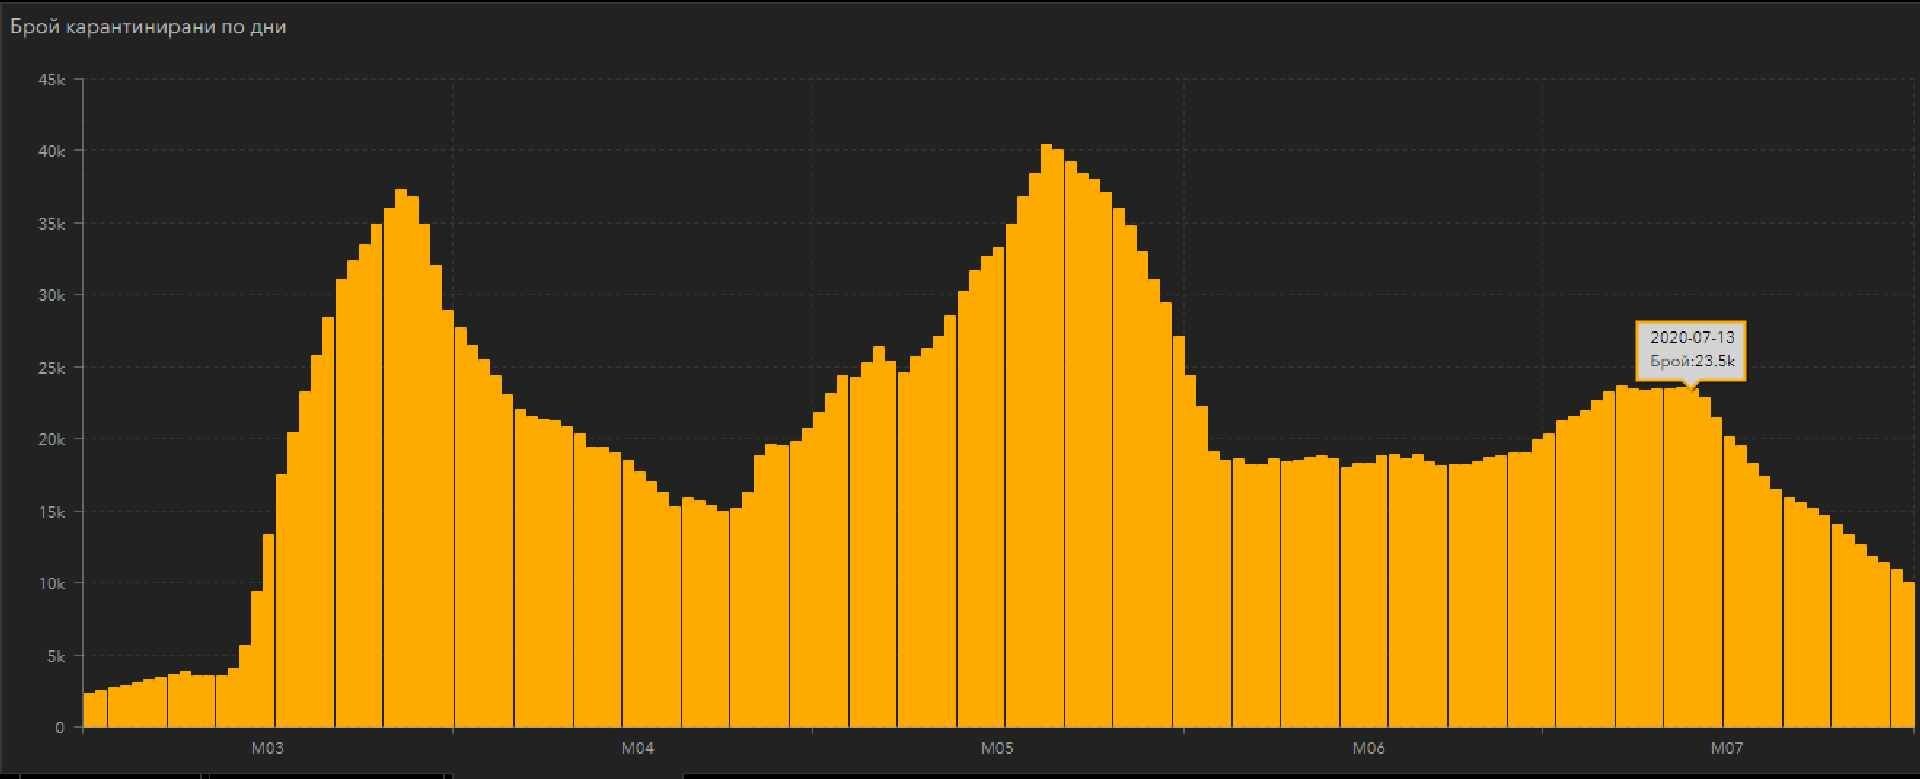This screenshot has width=1920, height=779.
Task: Click the M03 label on the x-axis
Action: 267,748
